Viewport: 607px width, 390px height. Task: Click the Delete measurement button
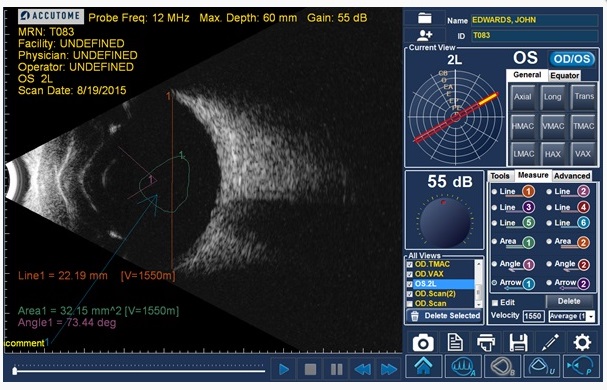tap(569, 301)
